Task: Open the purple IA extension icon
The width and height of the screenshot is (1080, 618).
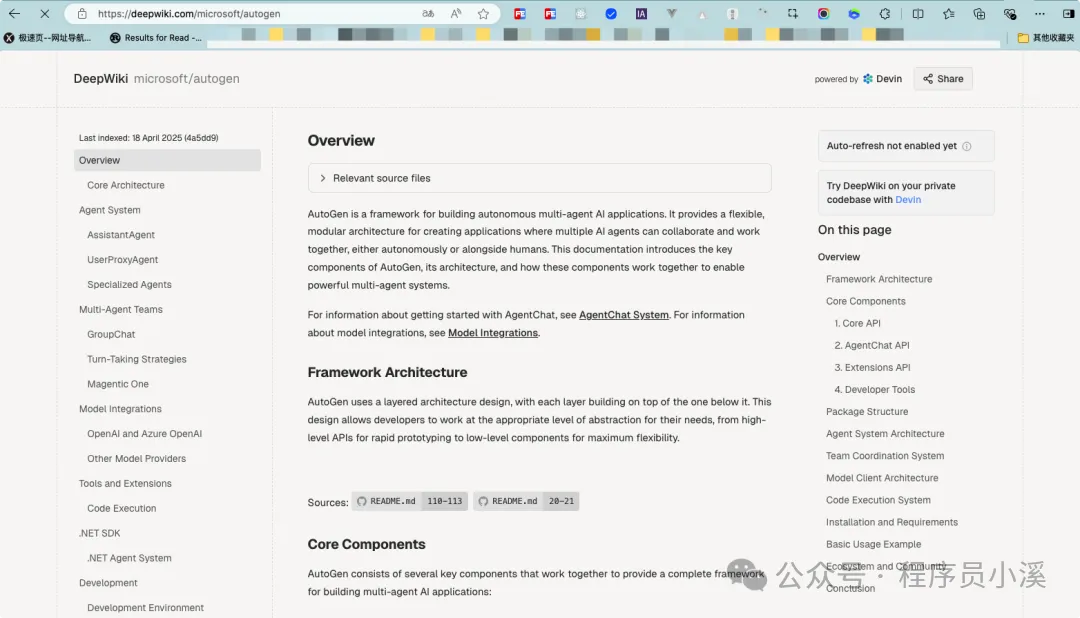Action: click(641, 14)
